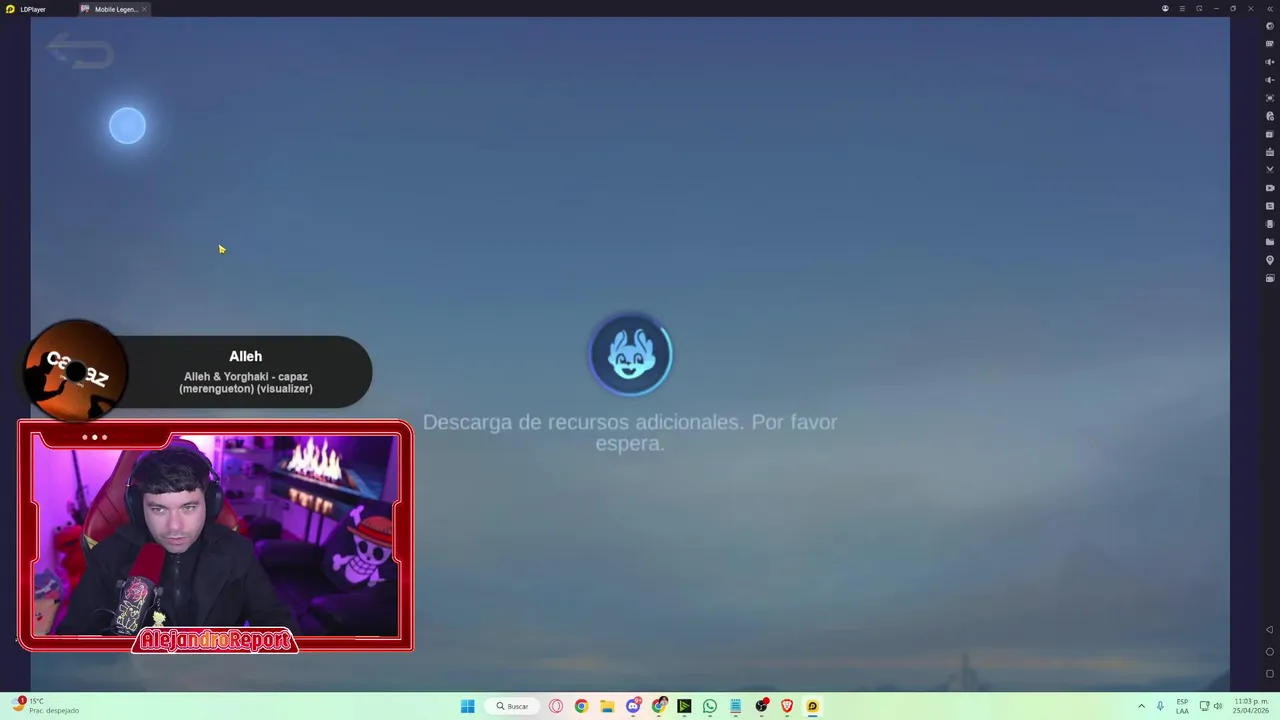Close the Mobile Legends tab
The height and width of the screenshot is (720, 1280).
tap(144, 9)
